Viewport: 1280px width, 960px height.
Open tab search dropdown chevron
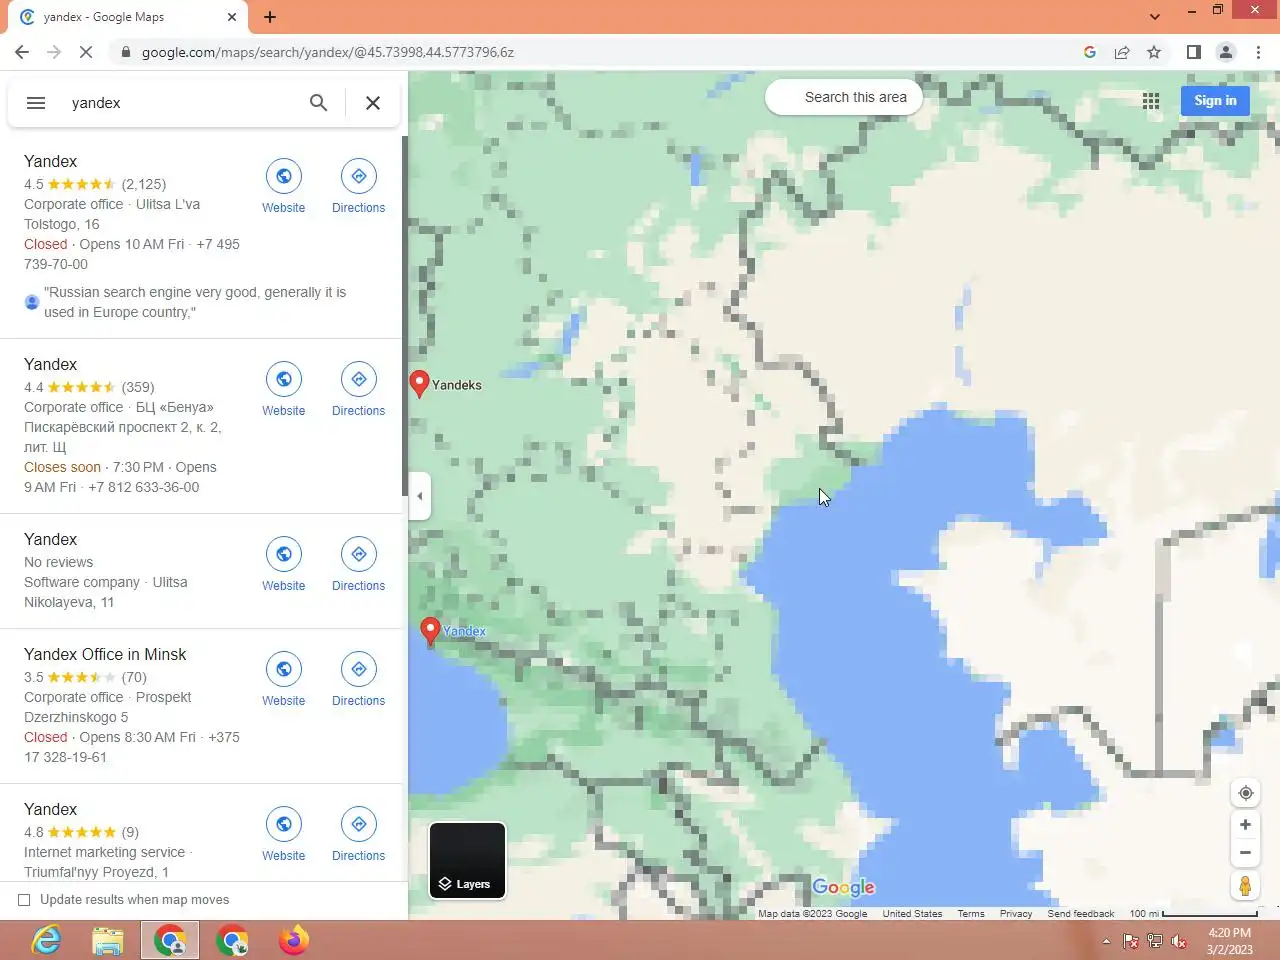pos(1155,17)
